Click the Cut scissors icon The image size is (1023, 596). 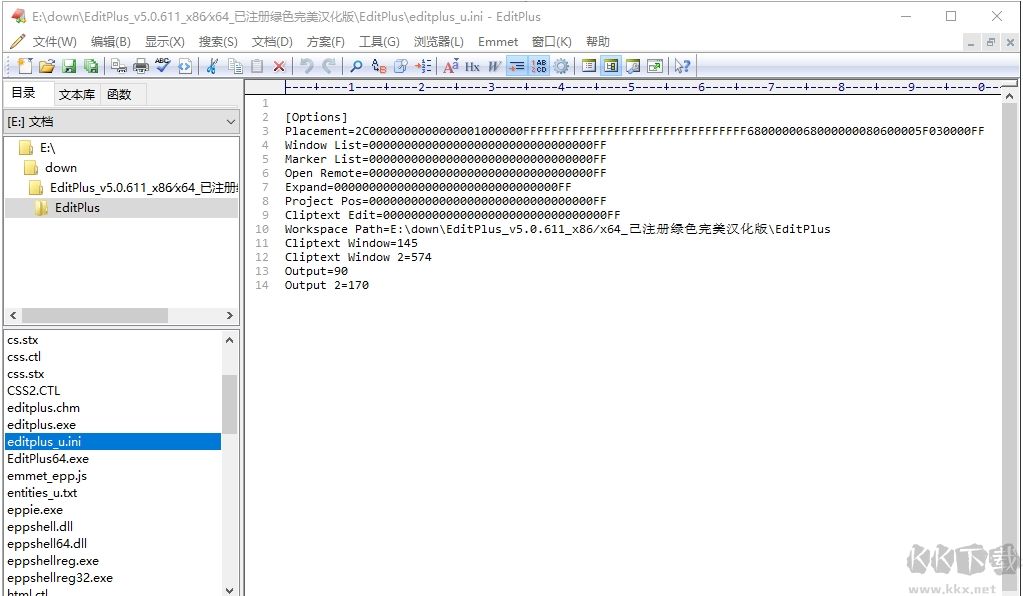coord(212,66)
